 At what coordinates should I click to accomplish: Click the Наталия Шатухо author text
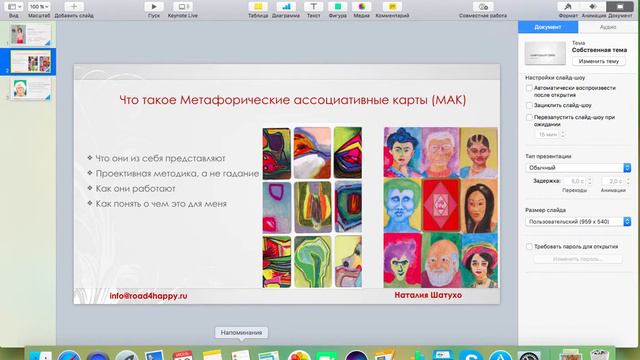point(428,295)
